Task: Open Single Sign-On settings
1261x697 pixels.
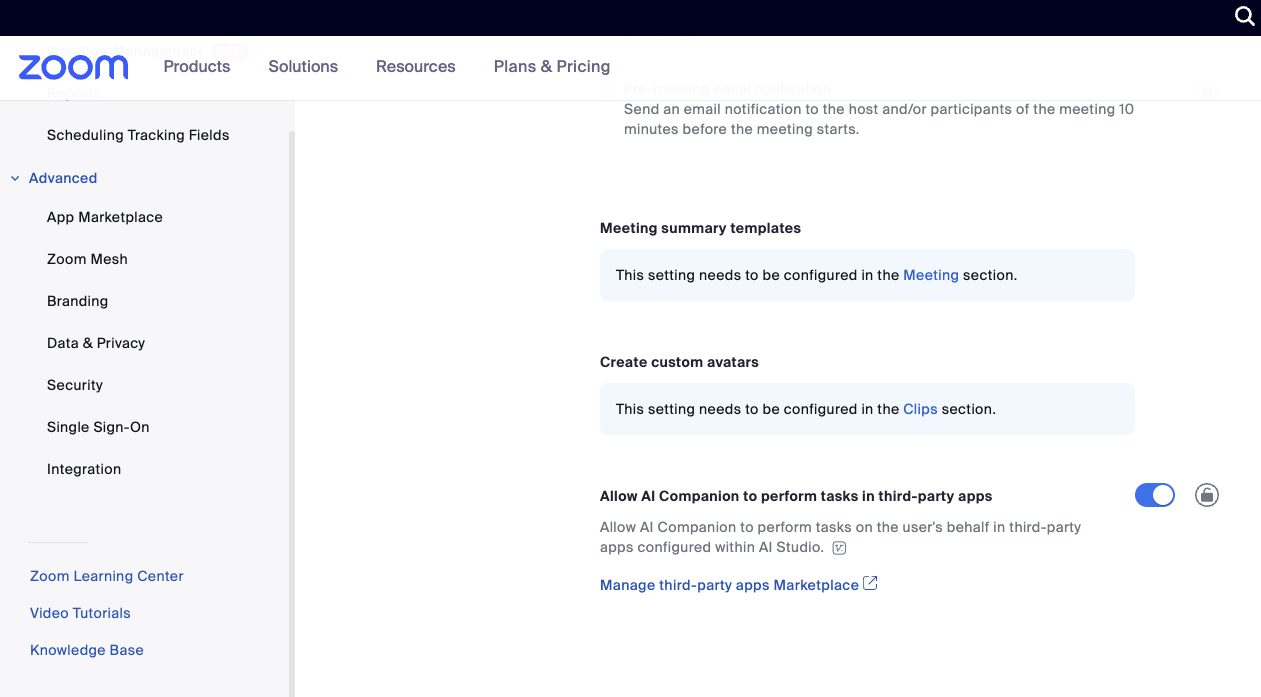Action: (x=98, y=427)
